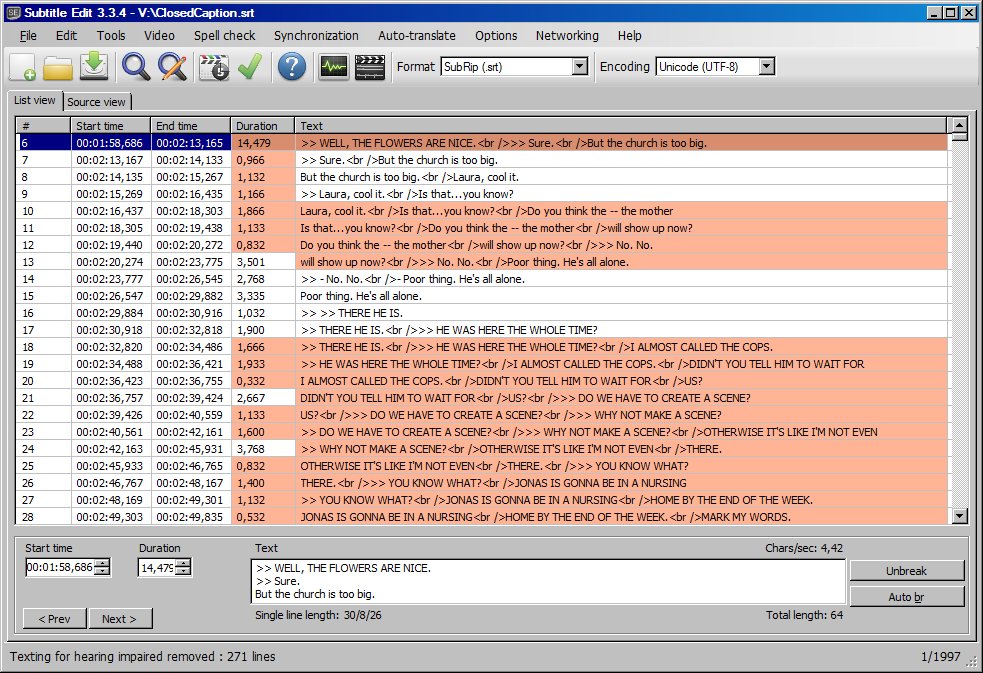
Task: Click start time 00:02:42,163 in row 24
Action: click(x=110, y=449)
